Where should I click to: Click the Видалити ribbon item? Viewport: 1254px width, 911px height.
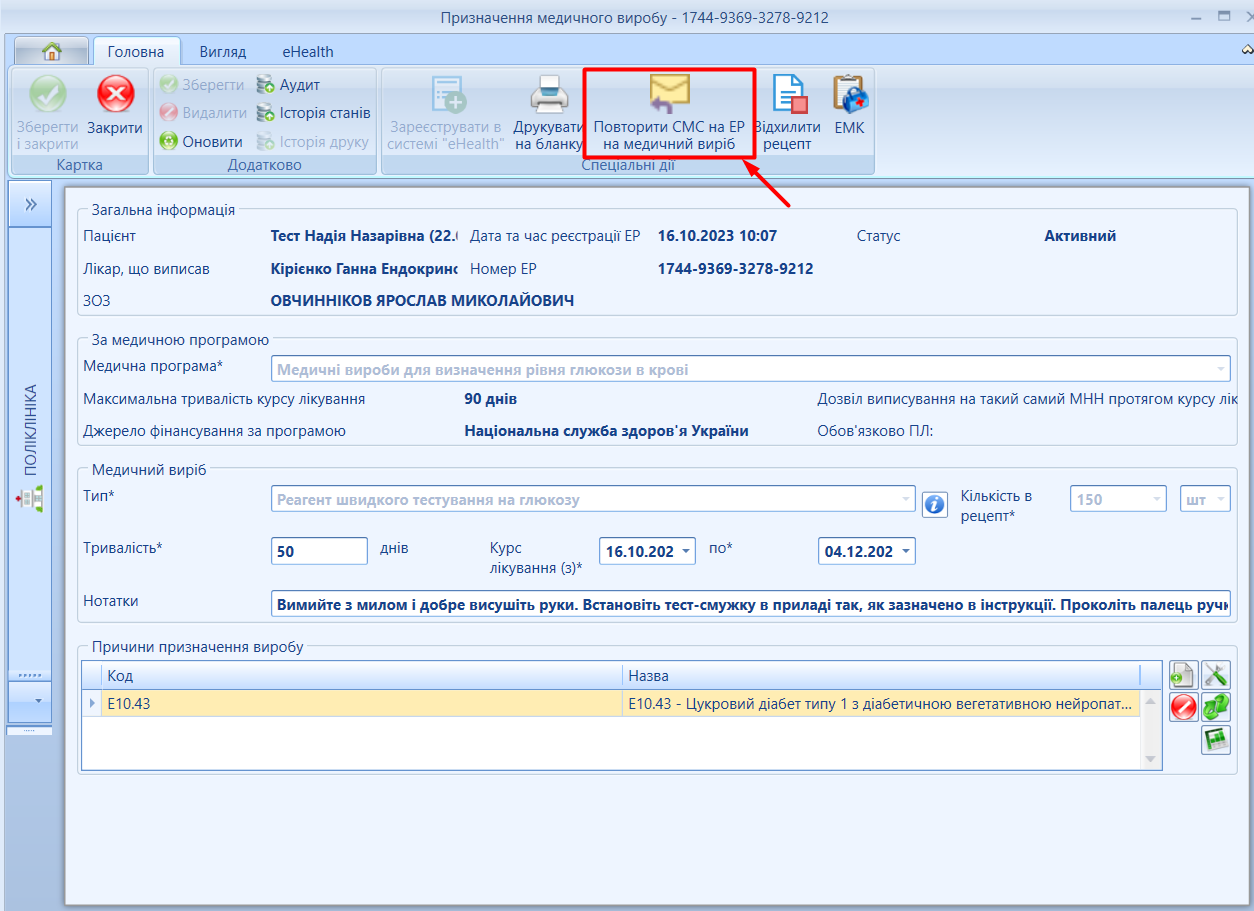coord(203,113)
